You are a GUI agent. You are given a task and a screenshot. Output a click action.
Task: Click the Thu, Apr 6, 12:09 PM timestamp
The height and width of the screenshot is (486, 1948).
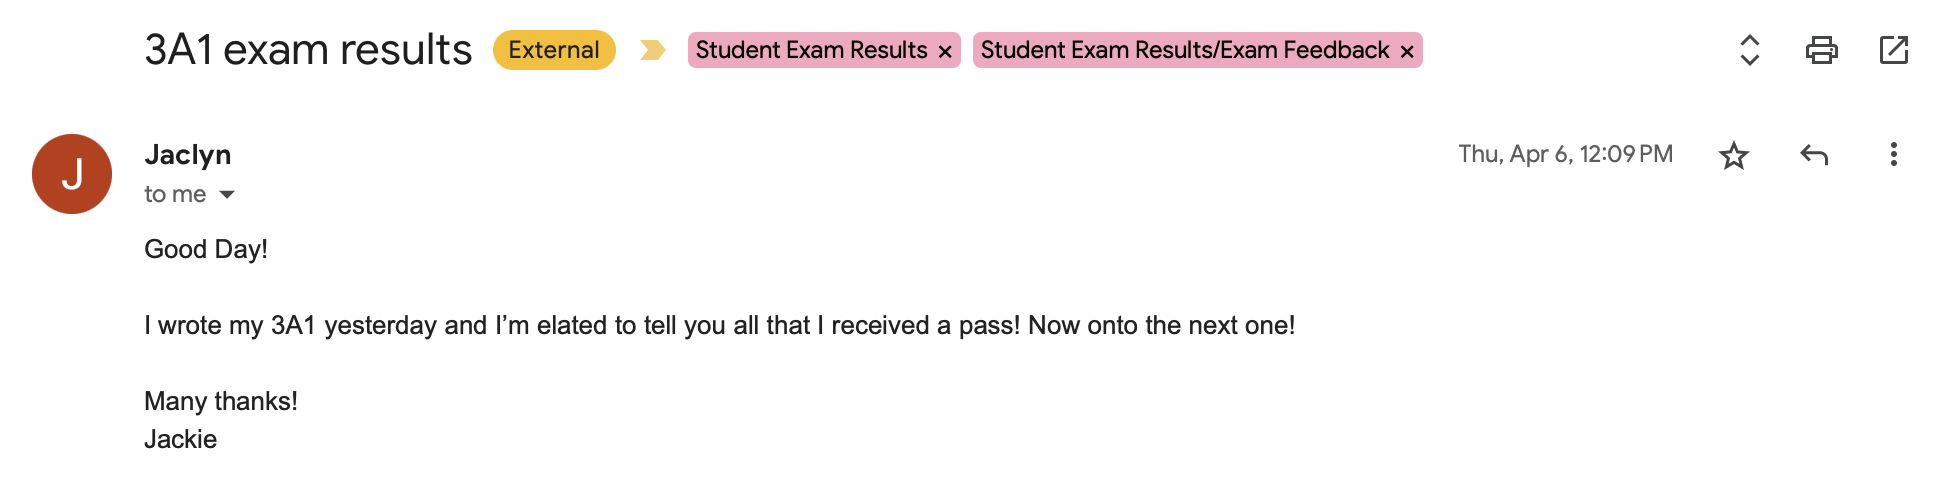[x=1565, y=154]
